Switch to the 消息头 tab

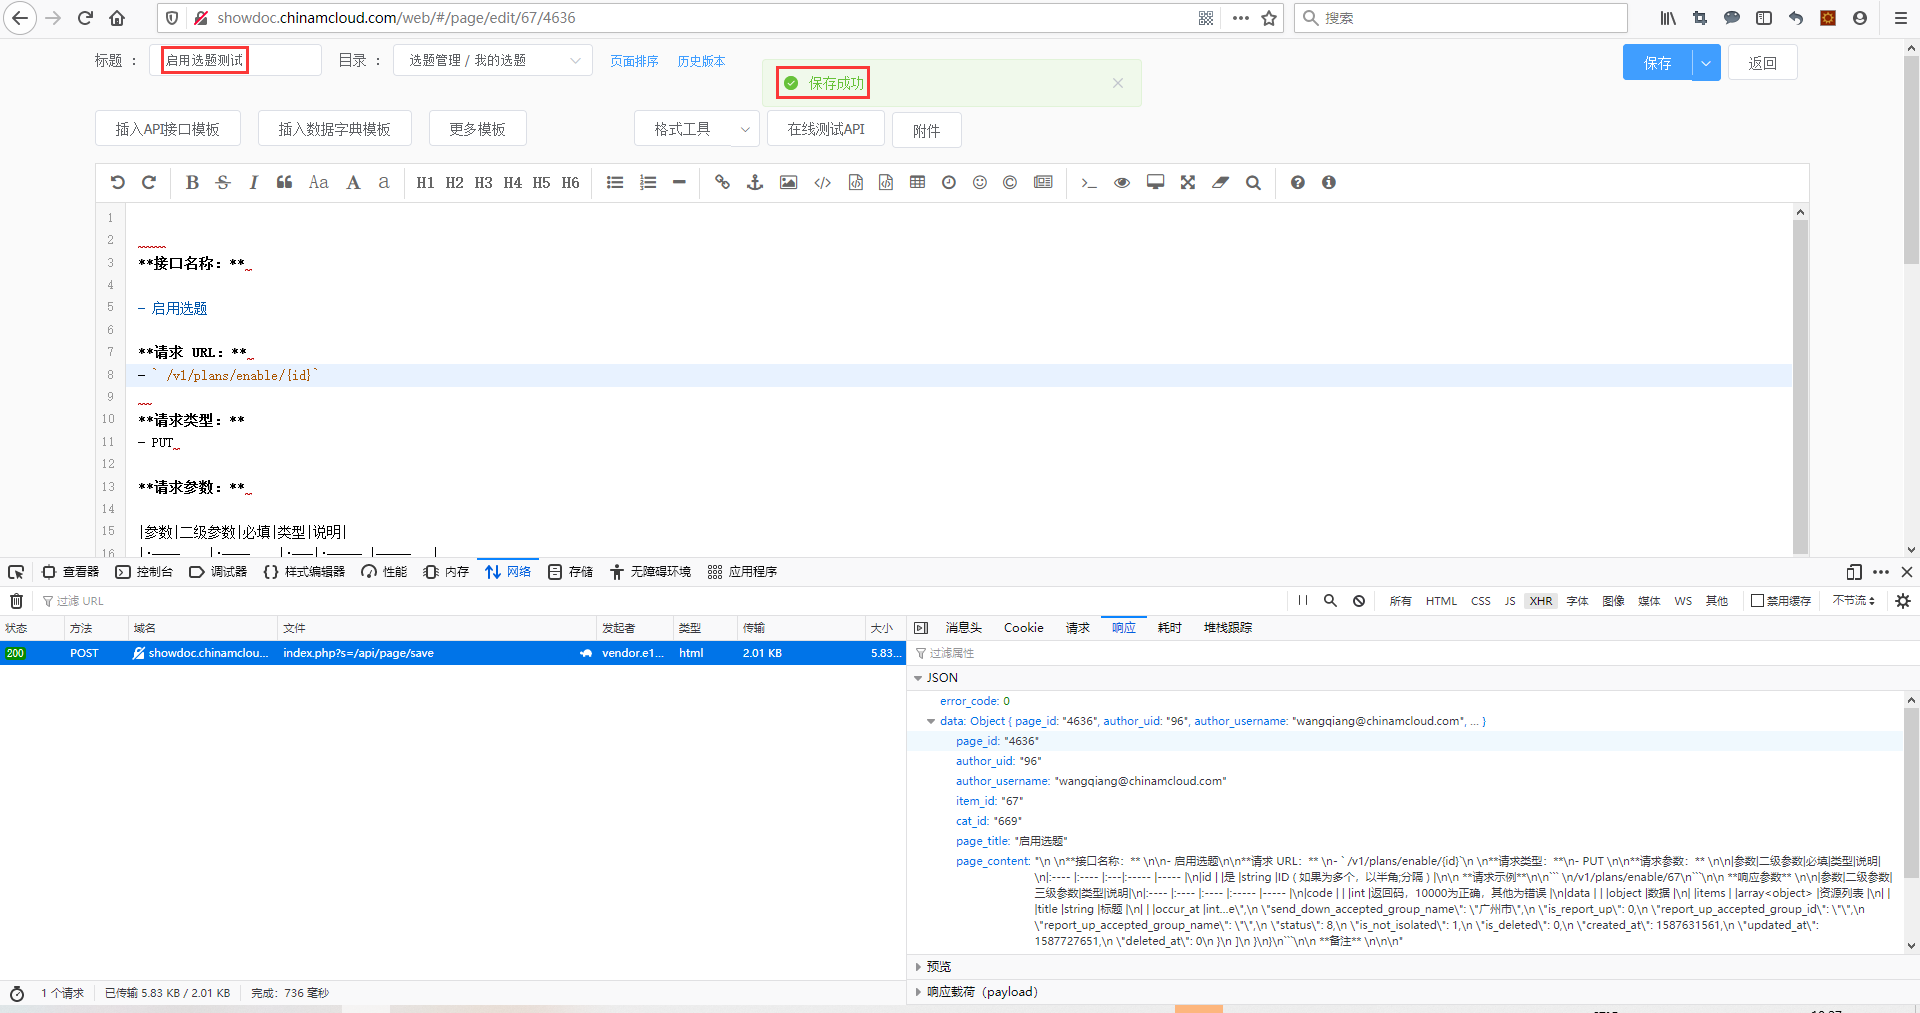(x=963, y=628)
